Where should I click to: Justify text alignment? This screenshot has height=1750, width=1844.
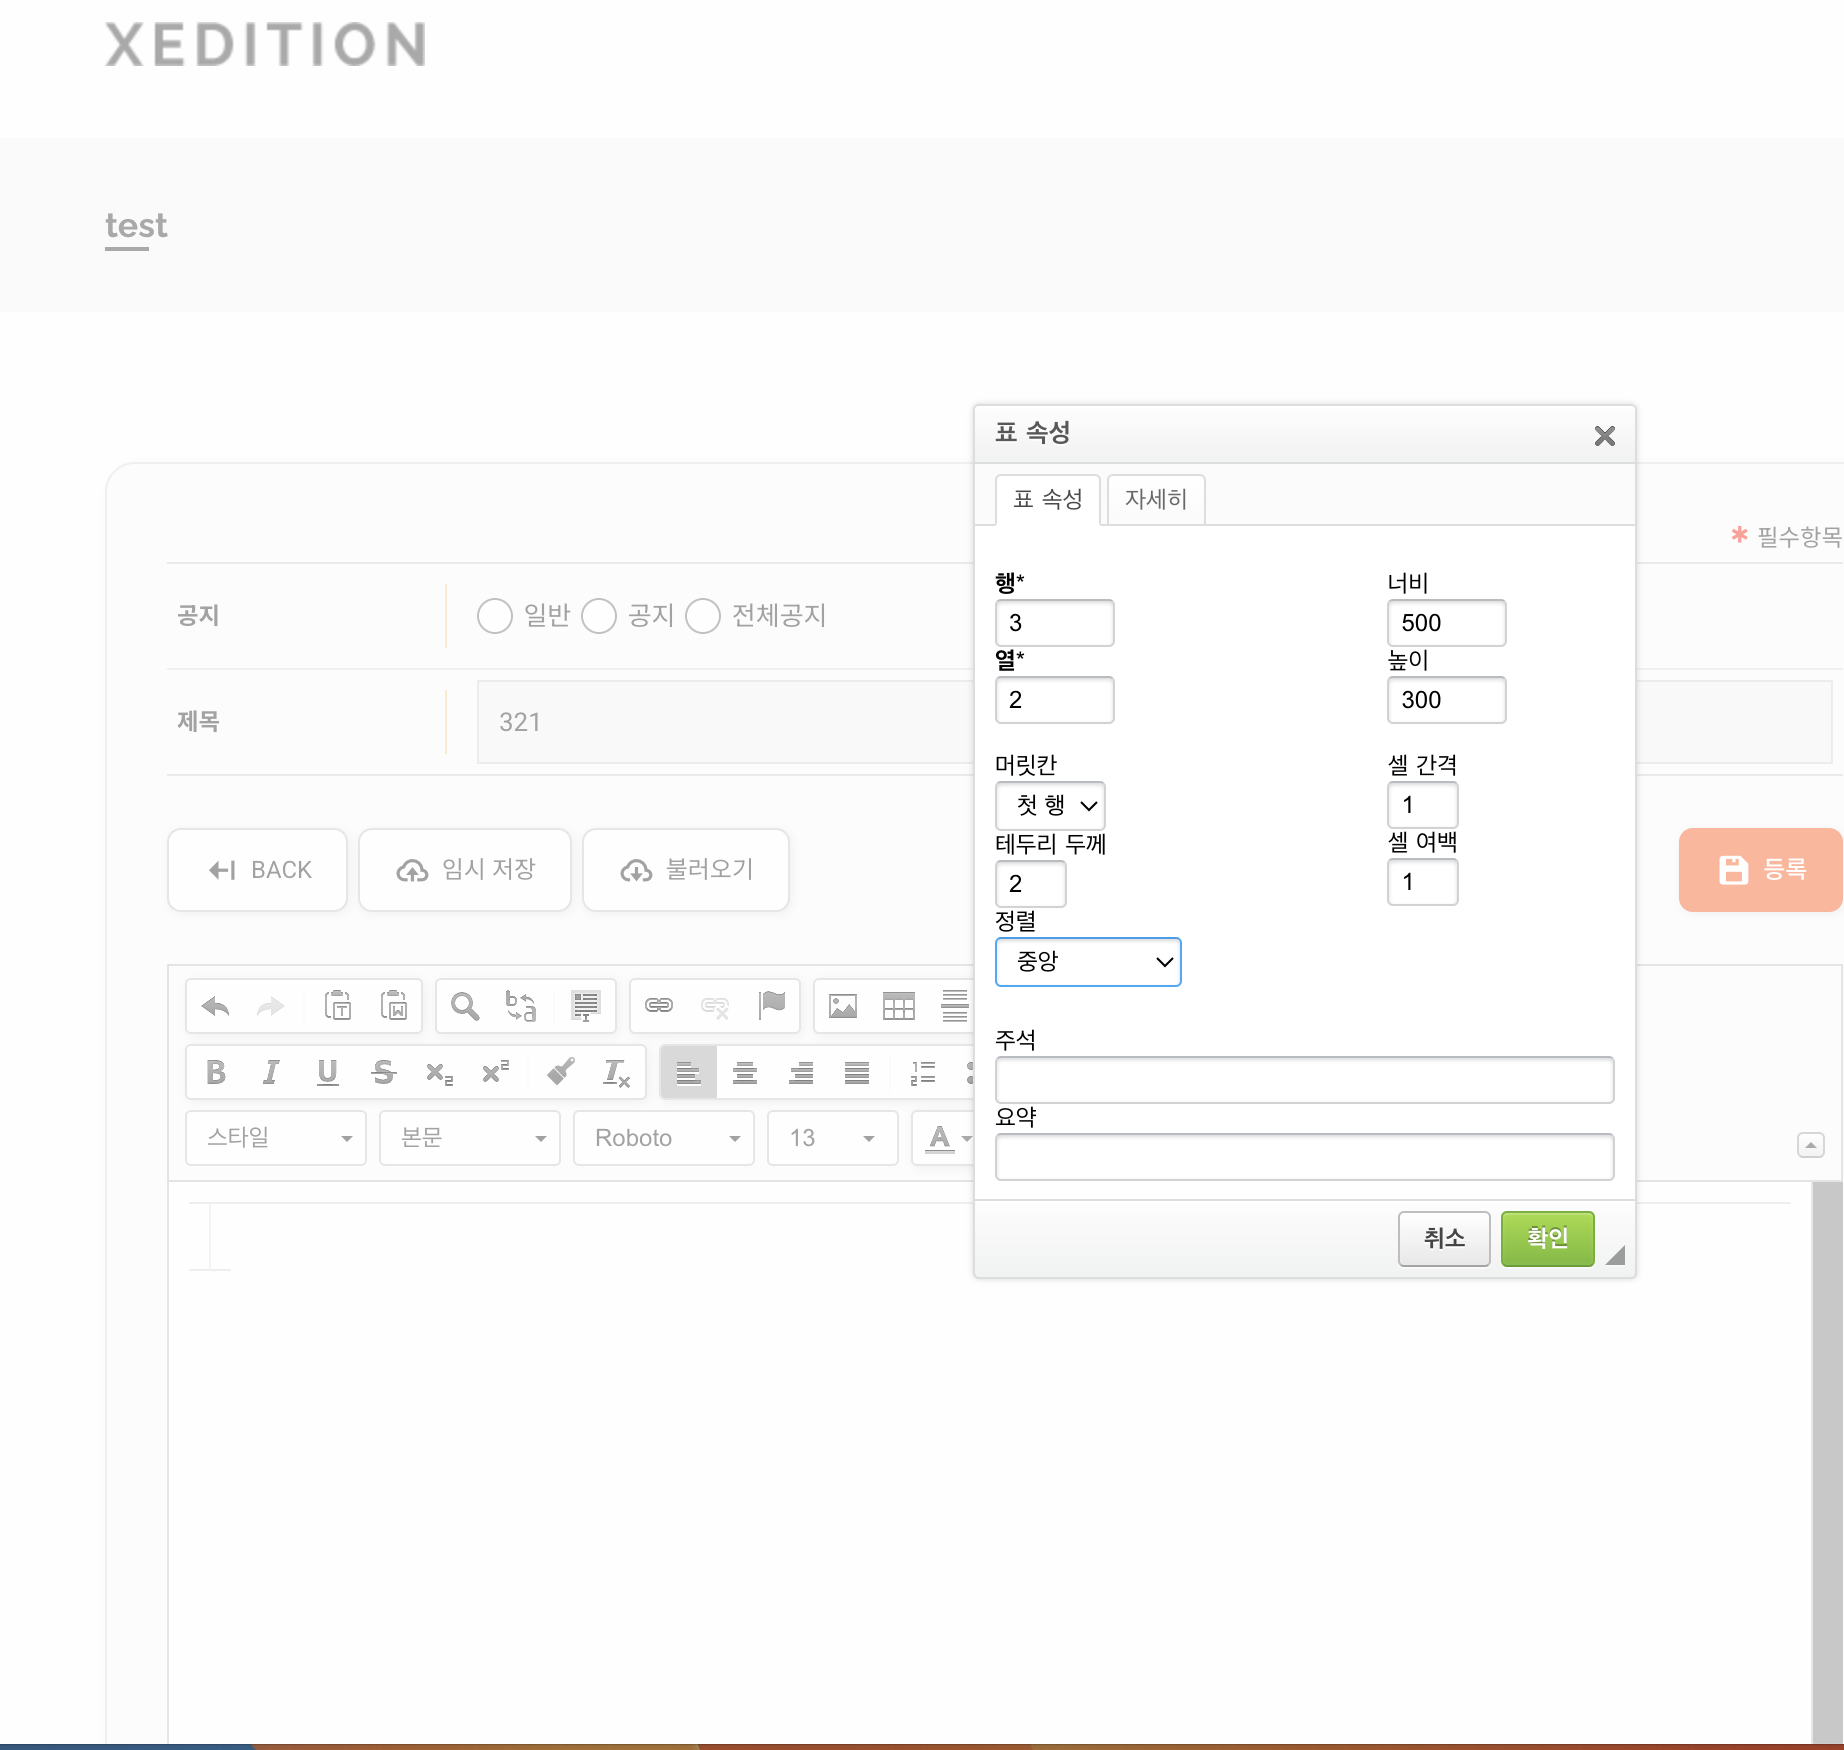(857, 1073)
